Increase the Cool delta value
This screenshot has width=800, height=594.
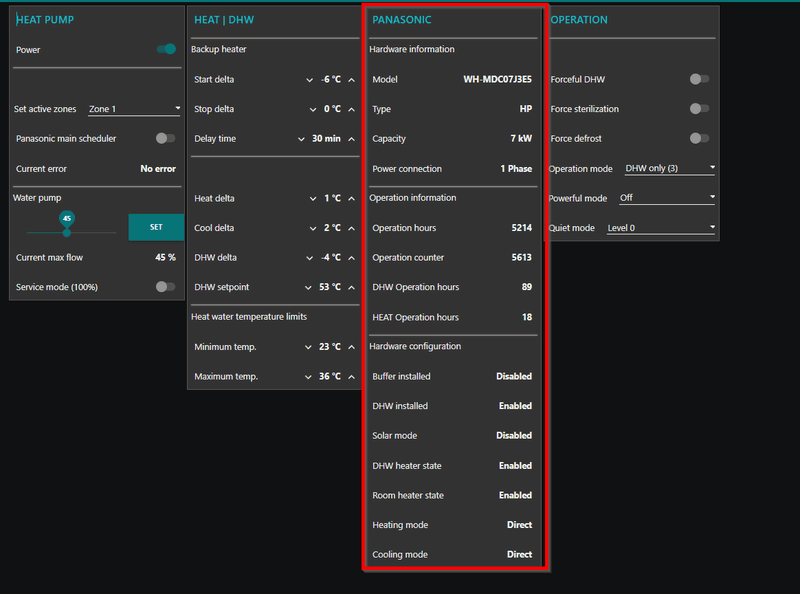click(x=352, y=229)
